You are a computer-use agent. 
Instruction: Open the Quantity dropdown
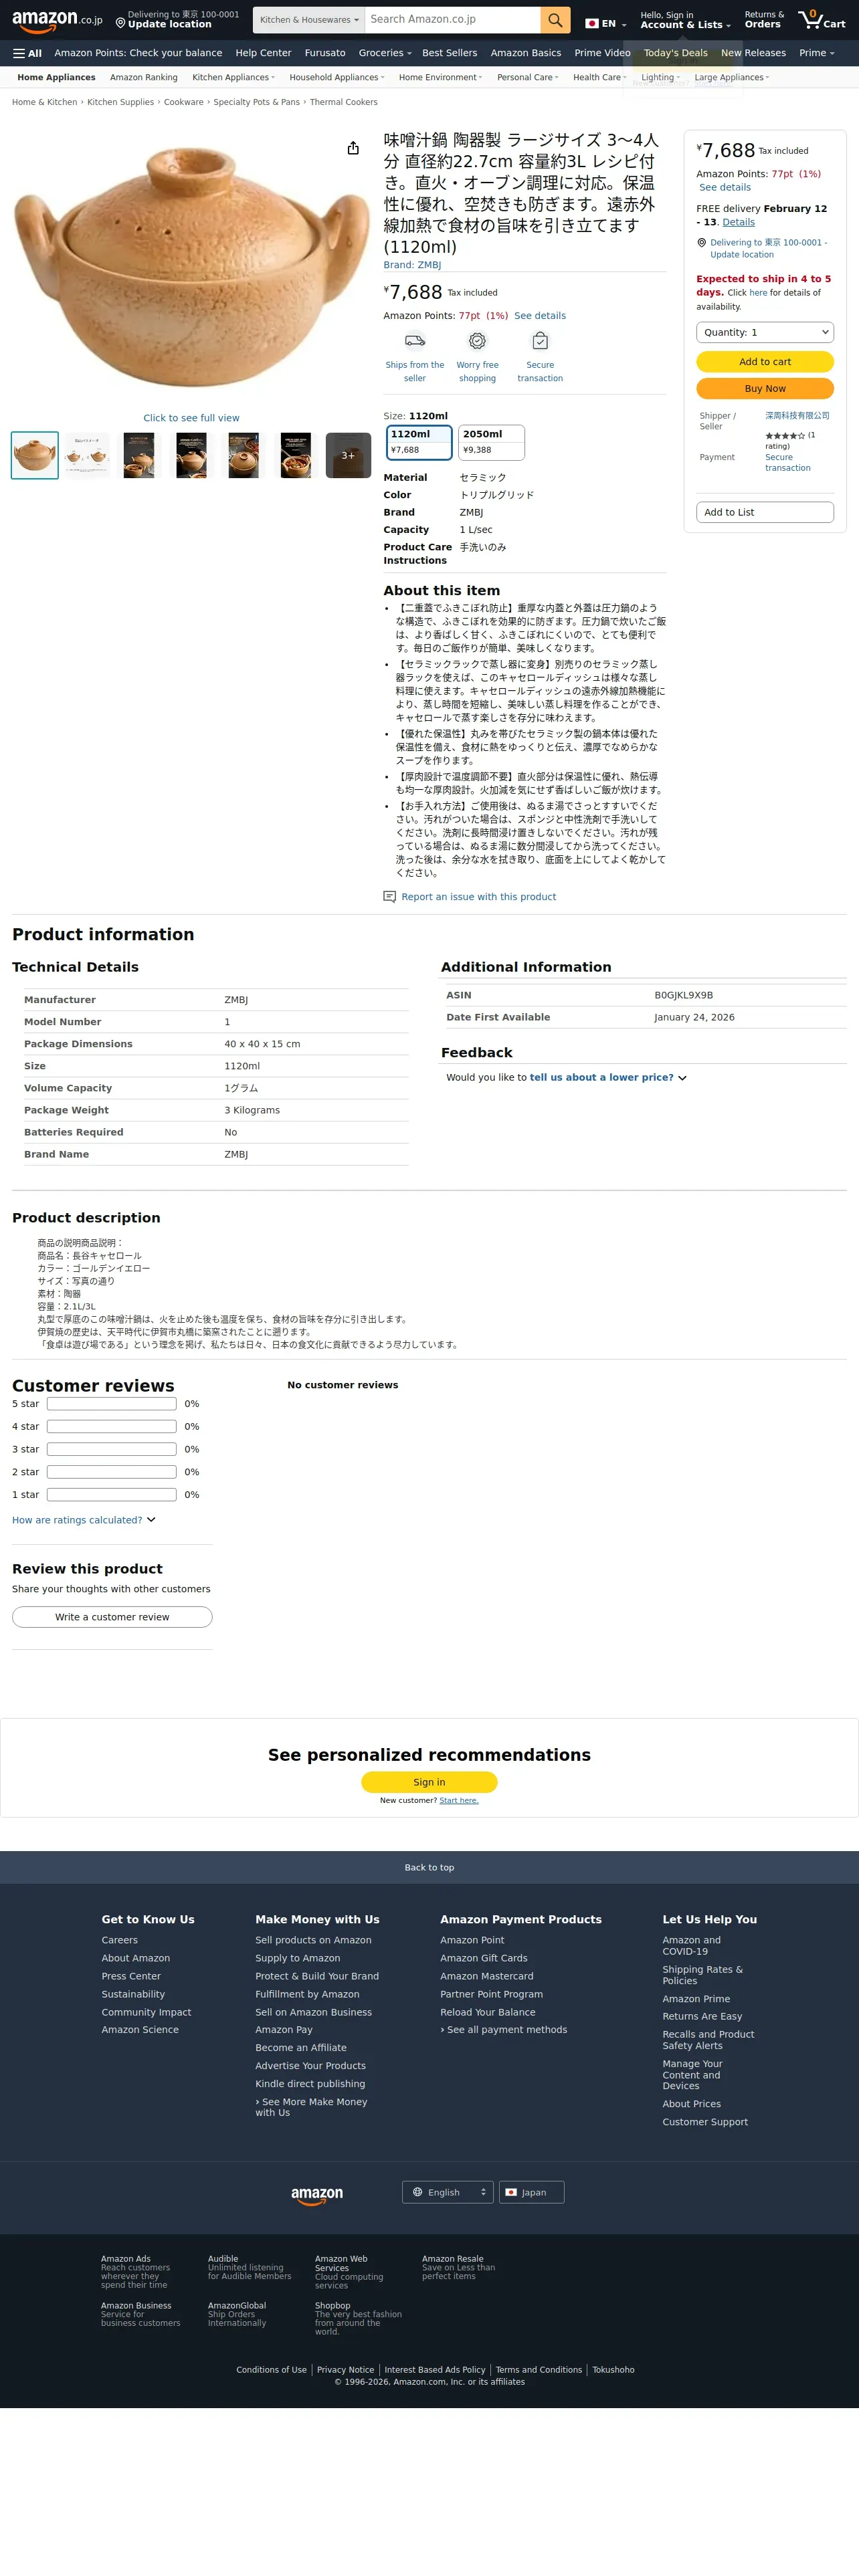[765, 332]
